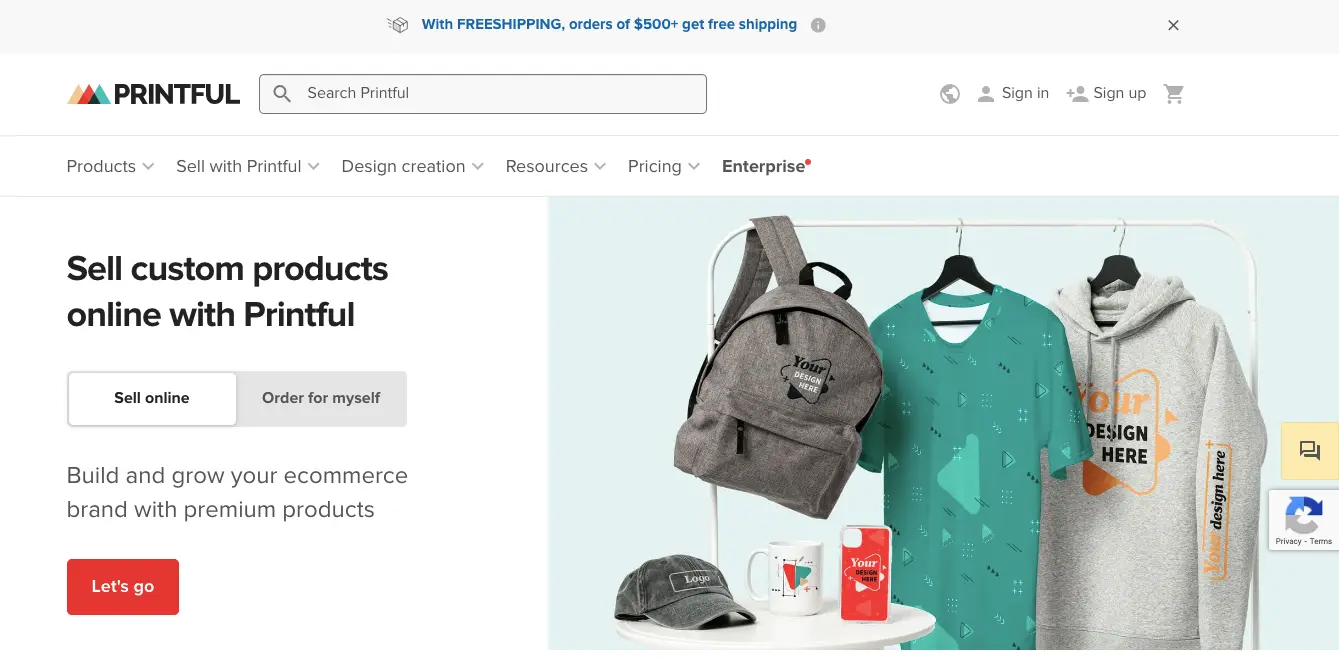Open the Enterprise menu
The height and width of the screenshot is (662, 1339).
pyautogui.click(x=763, y=166)
